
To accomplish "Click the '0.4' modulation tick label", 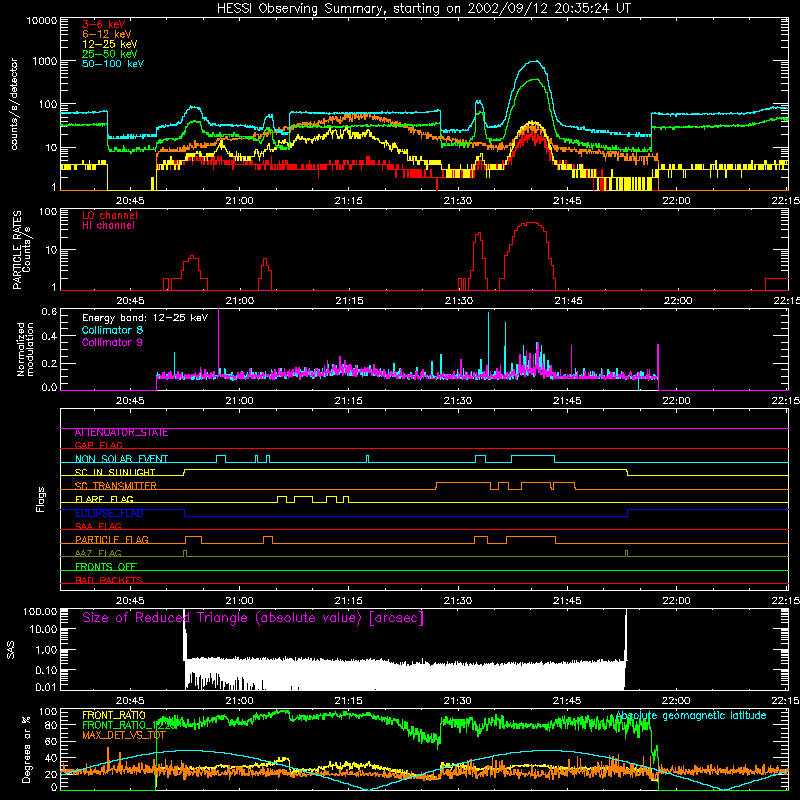I will 49,337.
